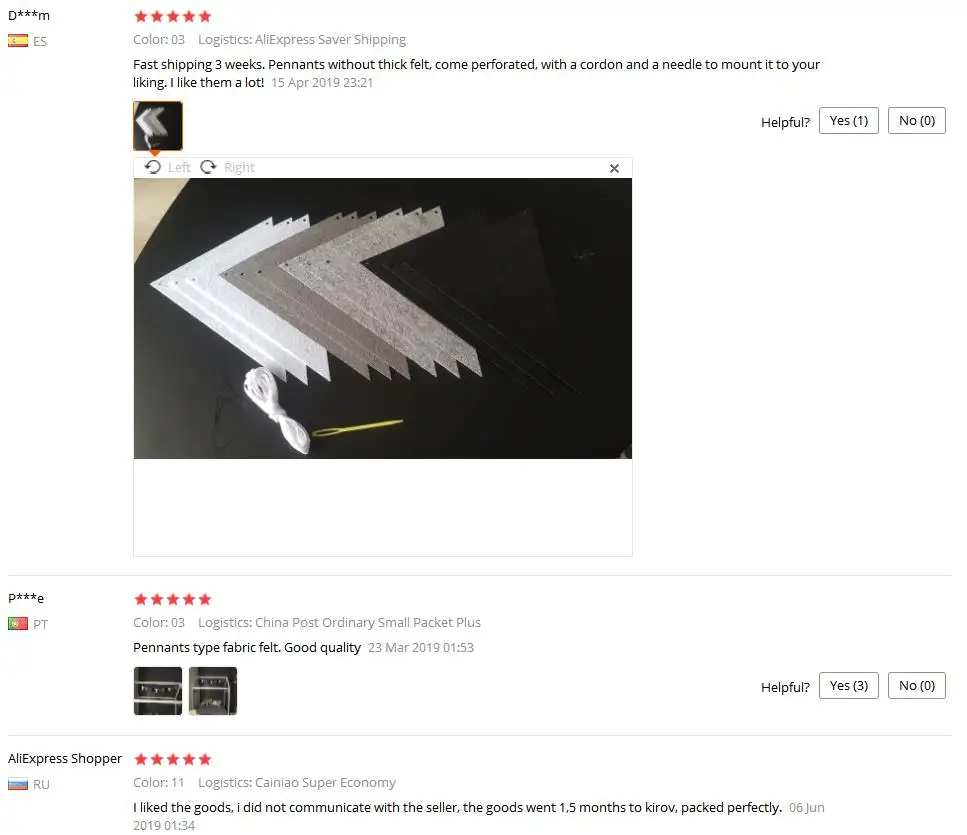This screenshot has width=967, height=835.
Task: Click the AliExpress Shopper star rating
Action: (173, 759)
